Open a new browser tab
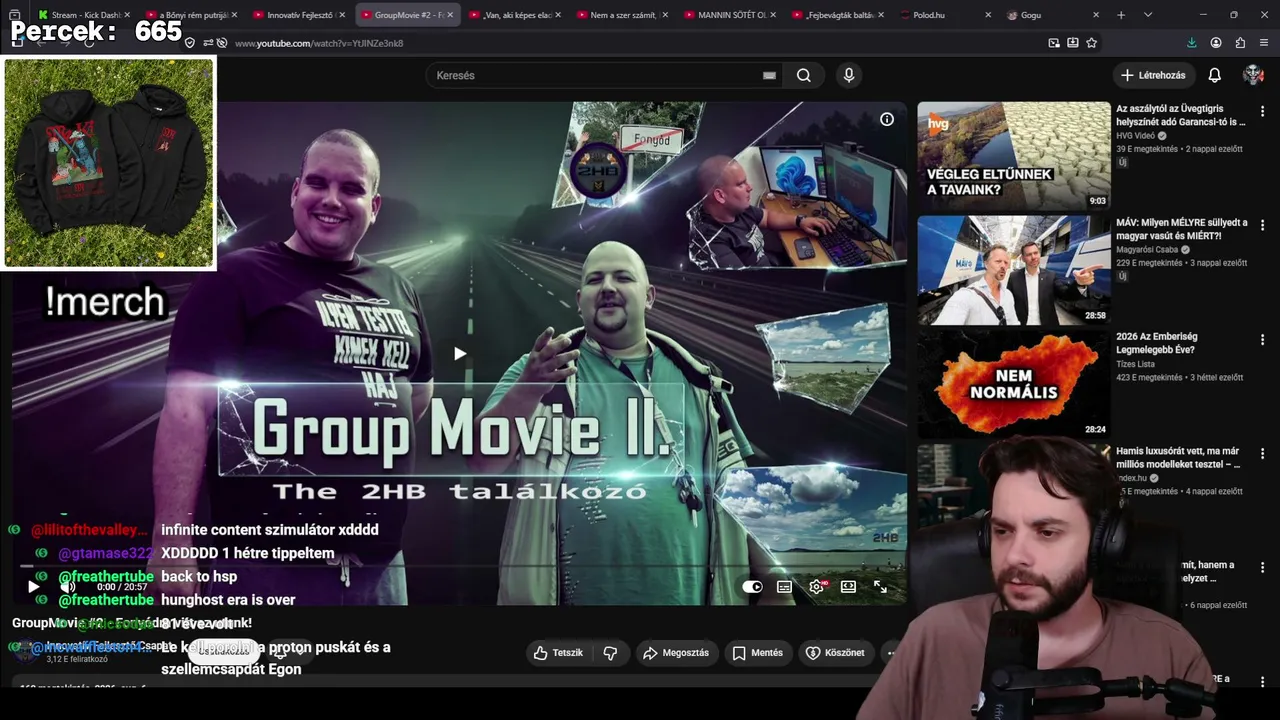This screenshot has height=720, width=1280. pos(1121,15)
